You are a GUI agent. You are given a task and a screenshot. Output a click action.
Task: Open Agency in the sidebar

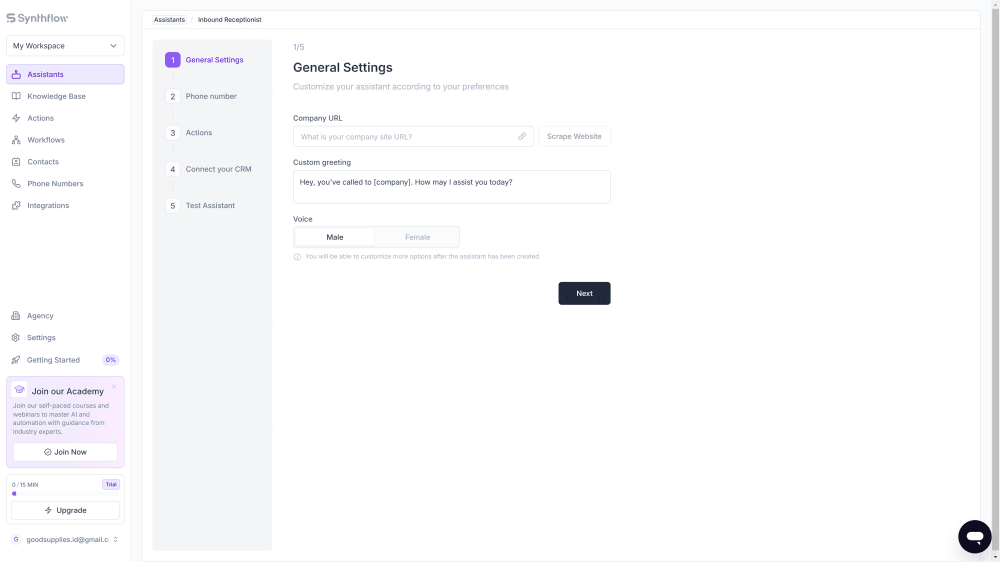tap(65, 316)
